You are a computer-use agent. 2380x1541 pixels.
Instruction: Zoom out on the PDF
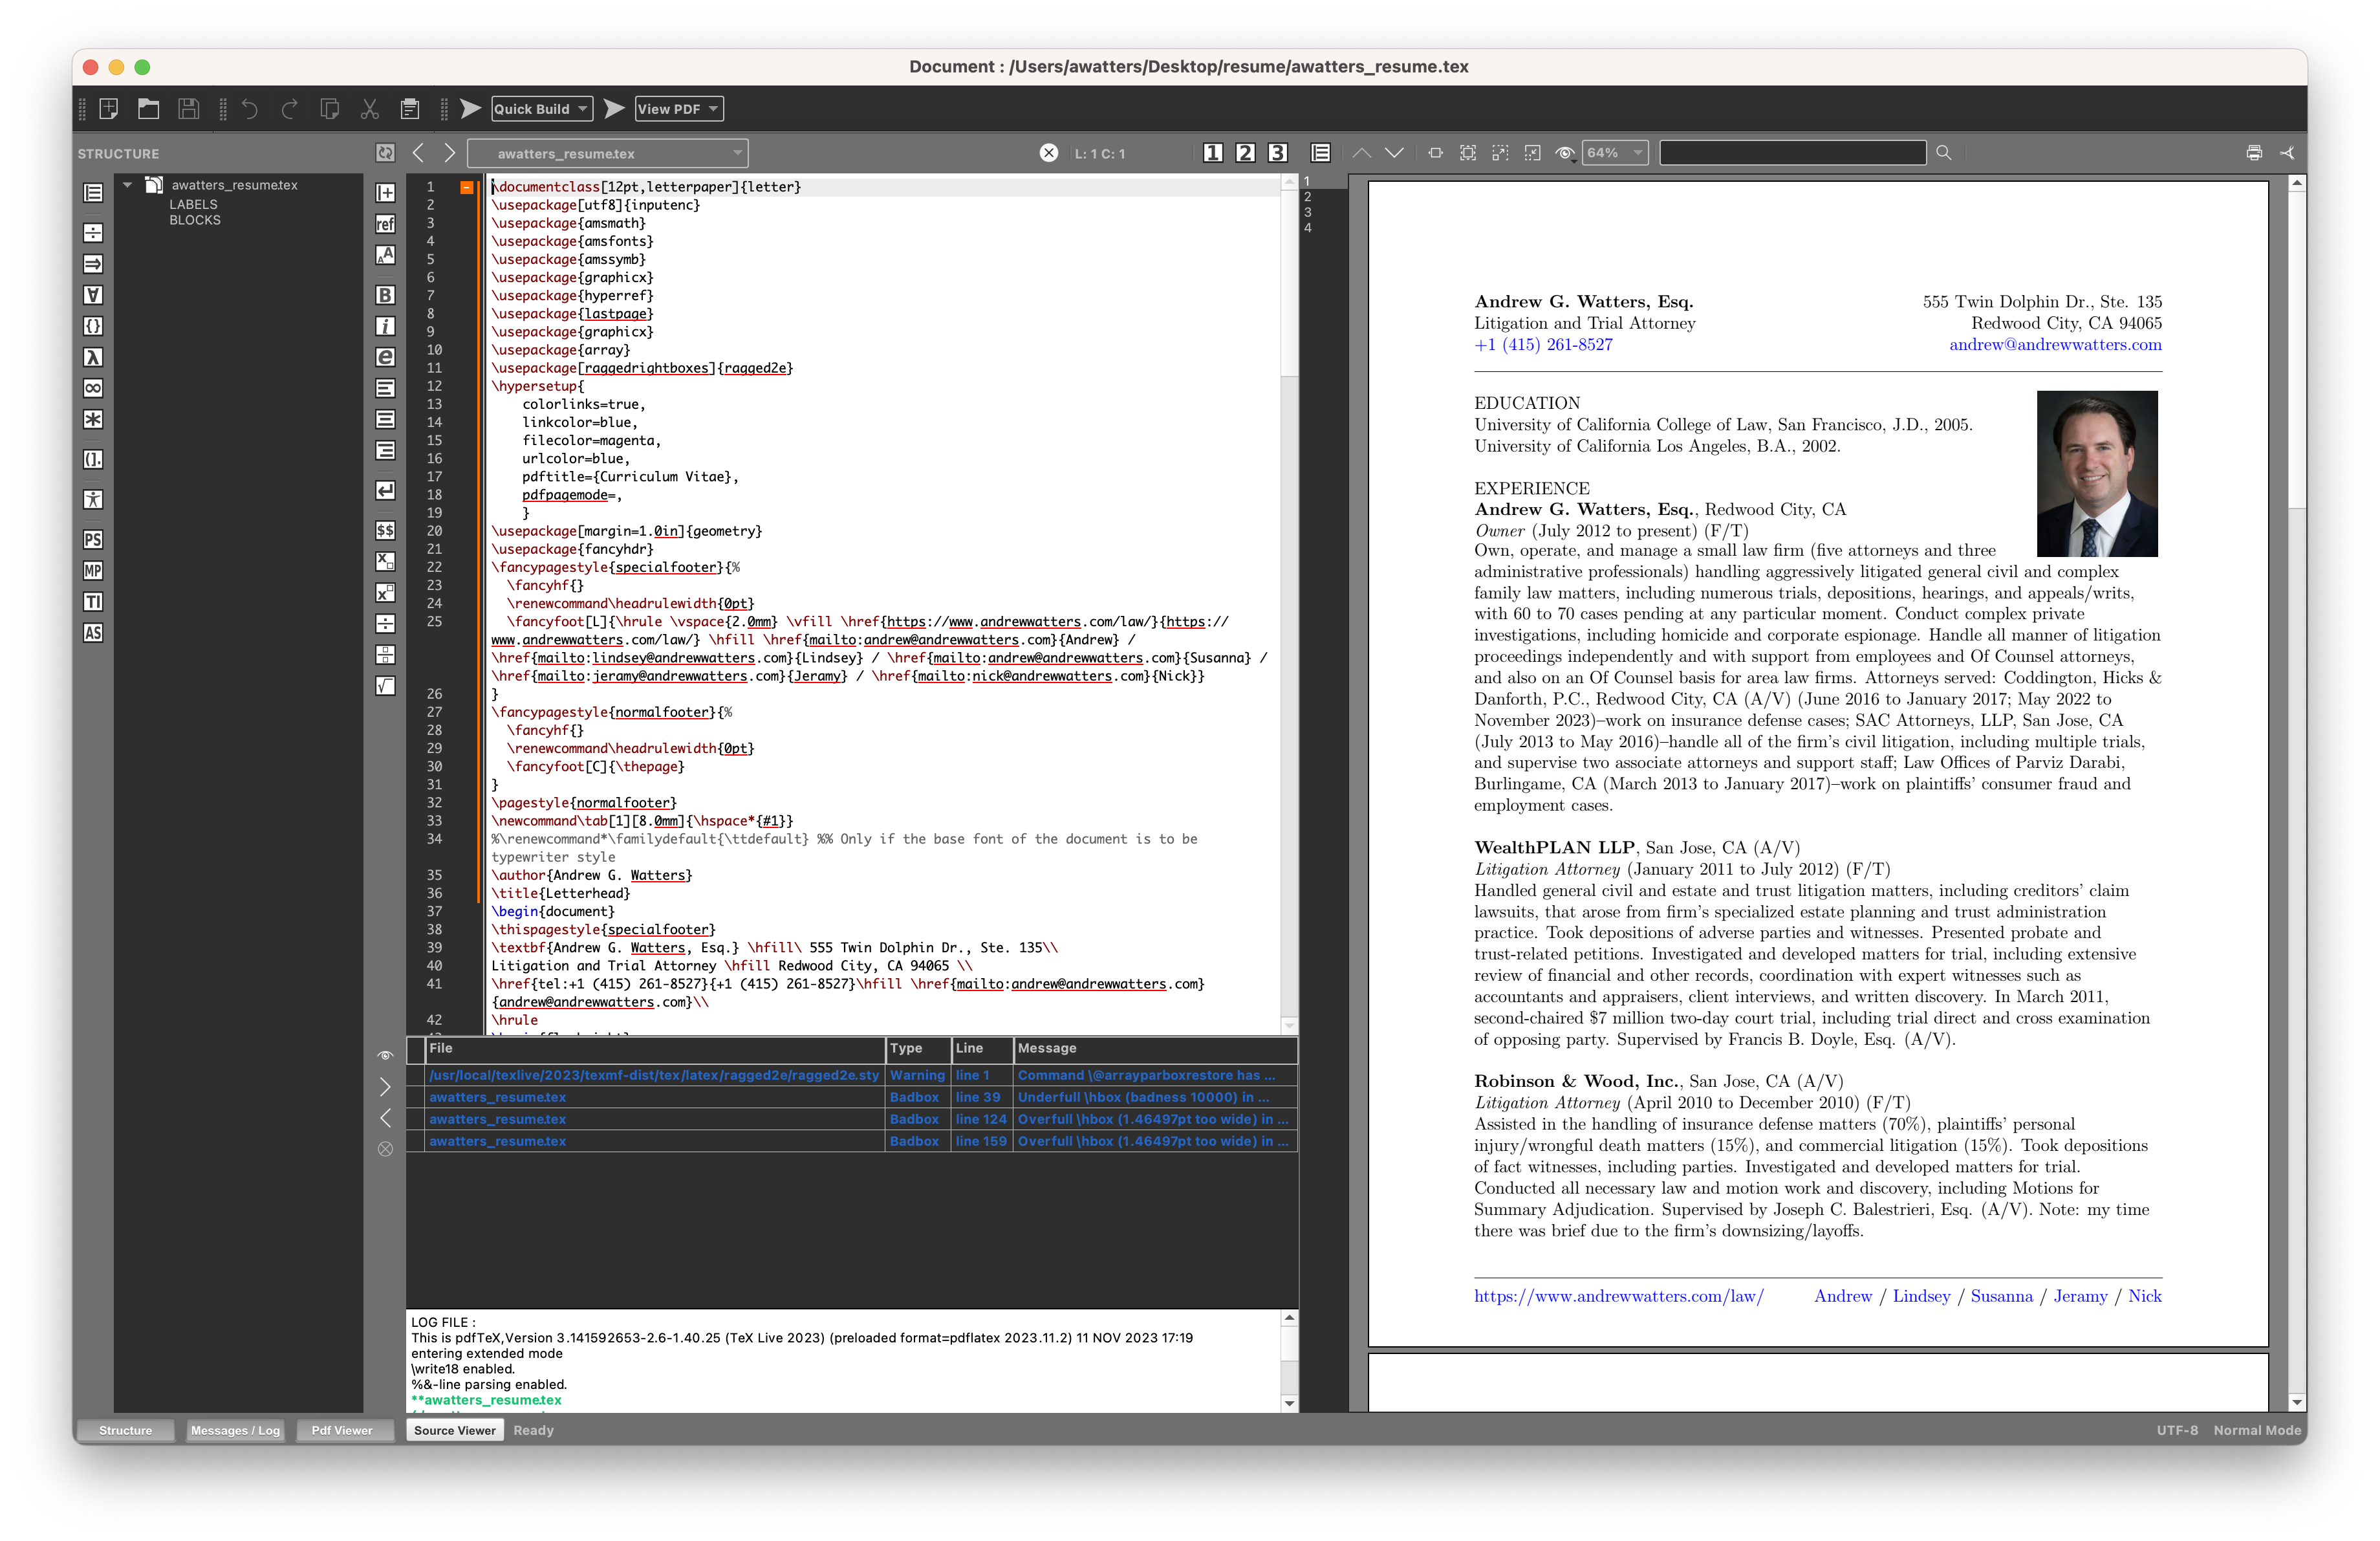point(1532,153)
